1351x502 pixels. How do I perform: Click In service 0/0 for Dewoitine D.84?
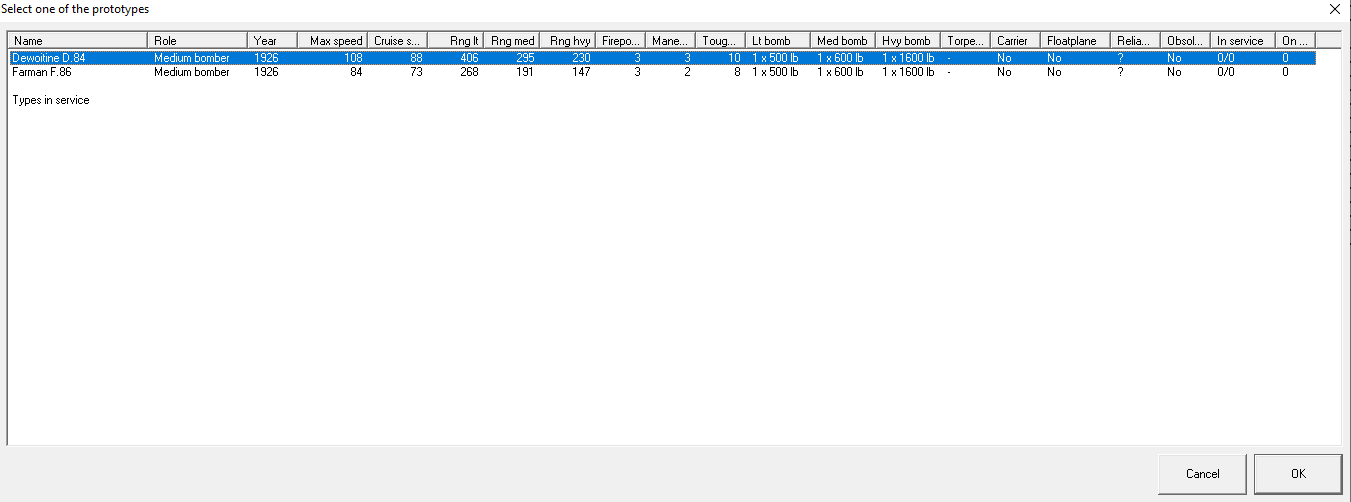(x=1226, y=58)
